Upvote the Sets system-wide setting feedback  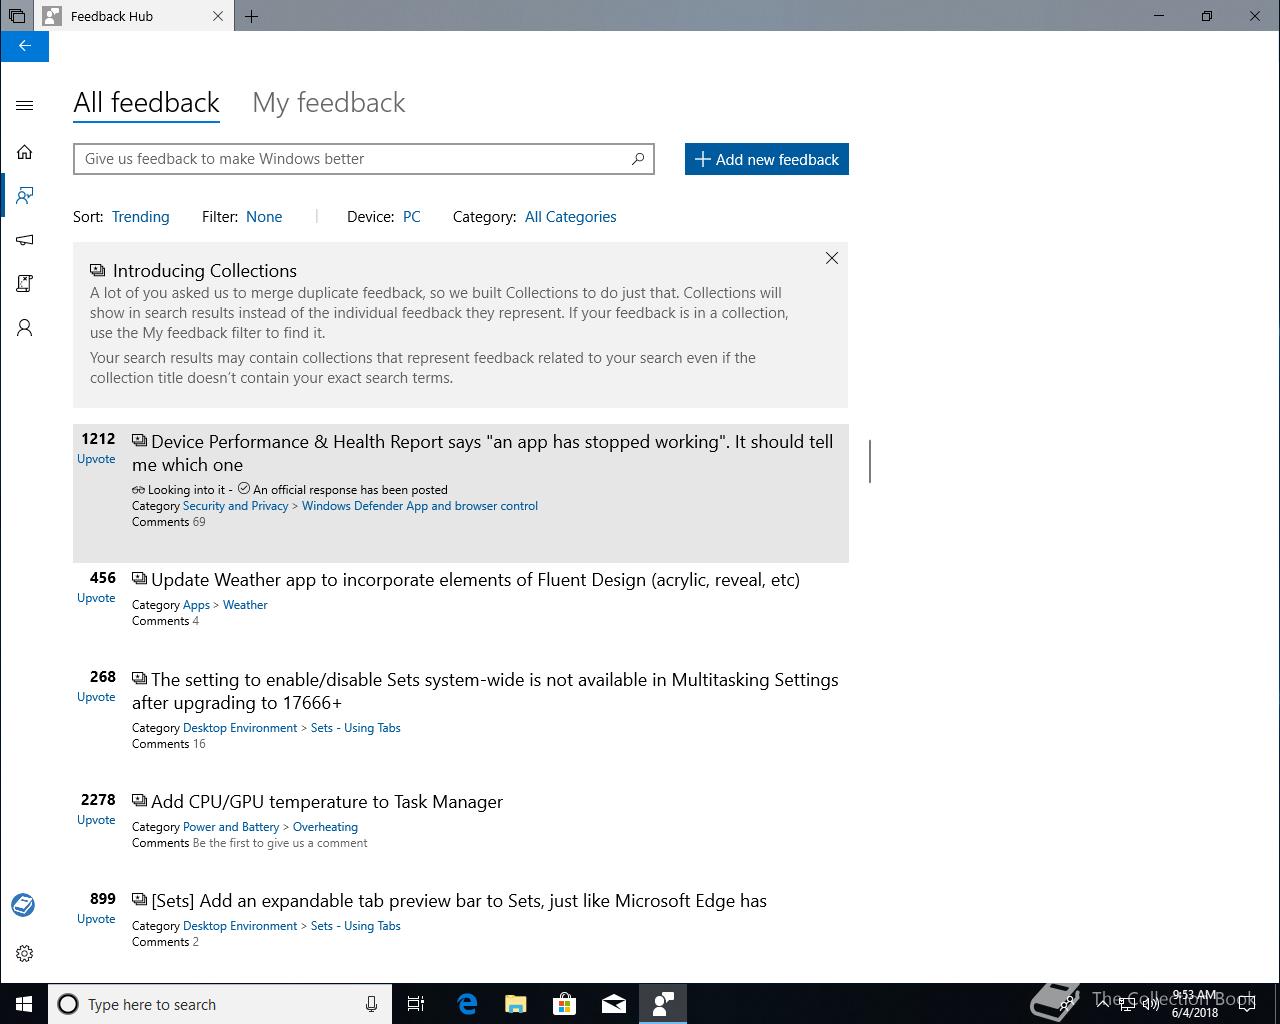[x=96, y=697]
